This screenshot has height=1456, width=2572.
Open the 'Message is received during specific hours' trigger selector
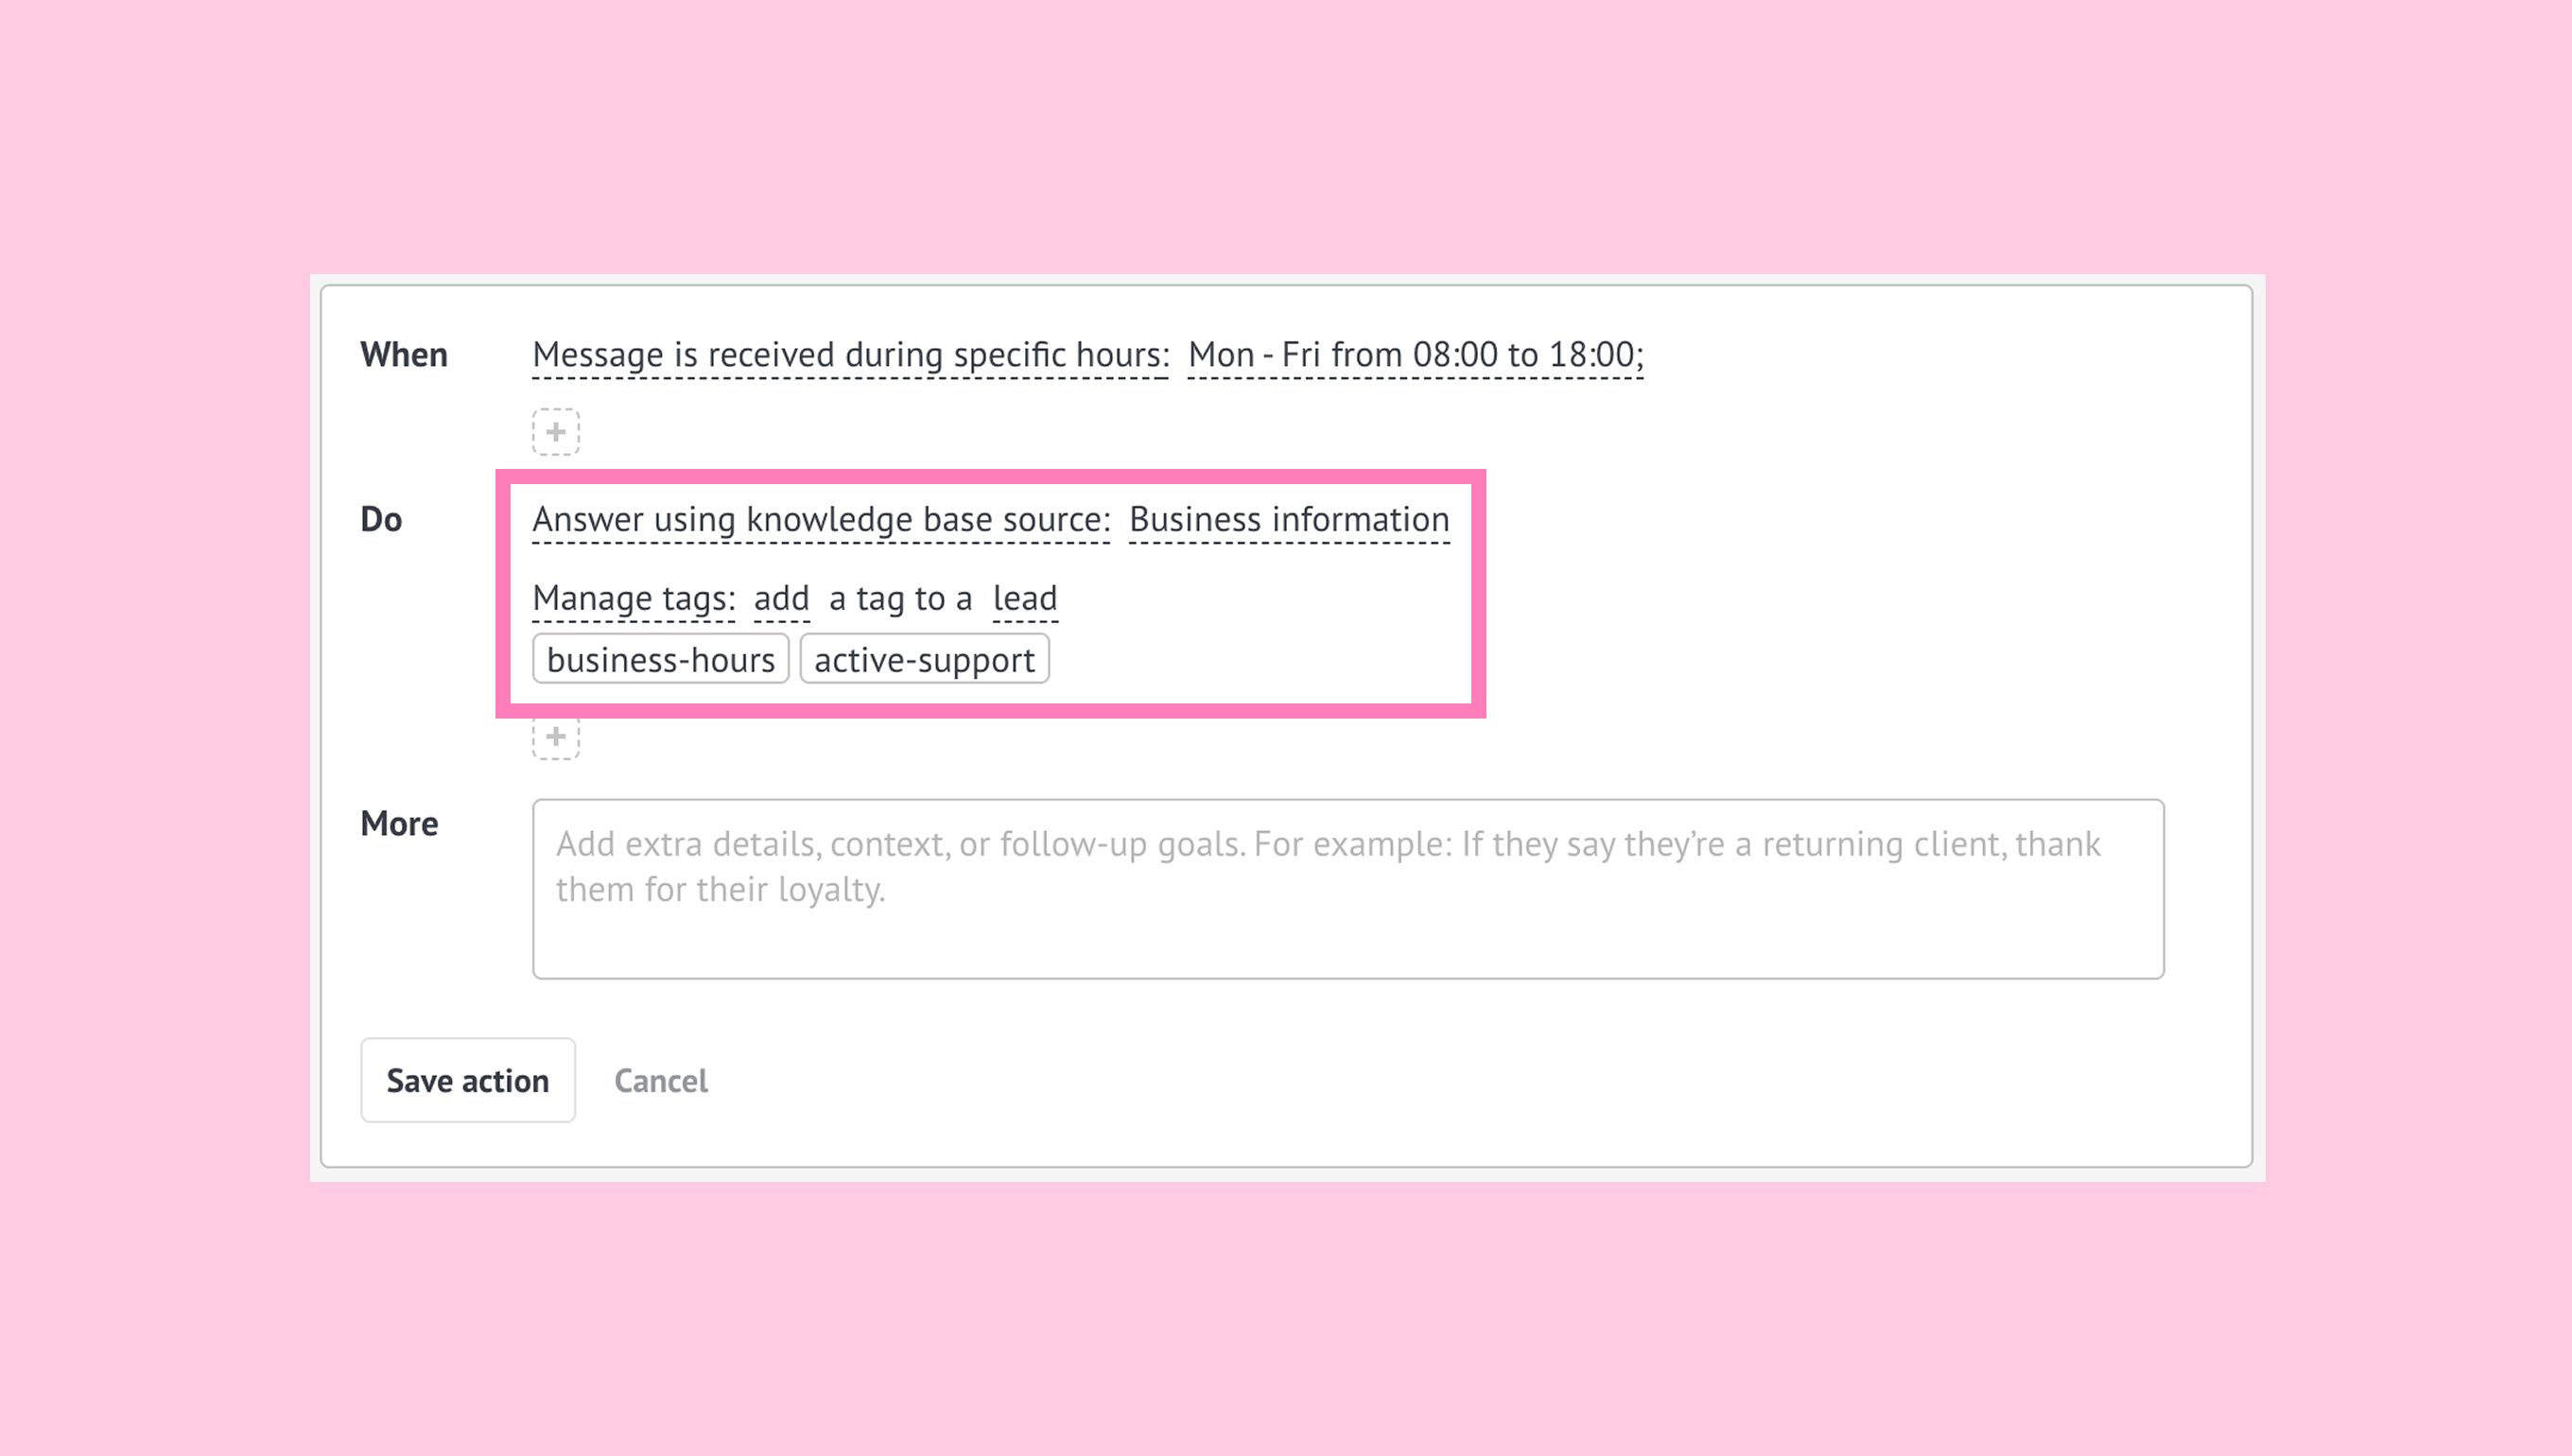point(850,355)
